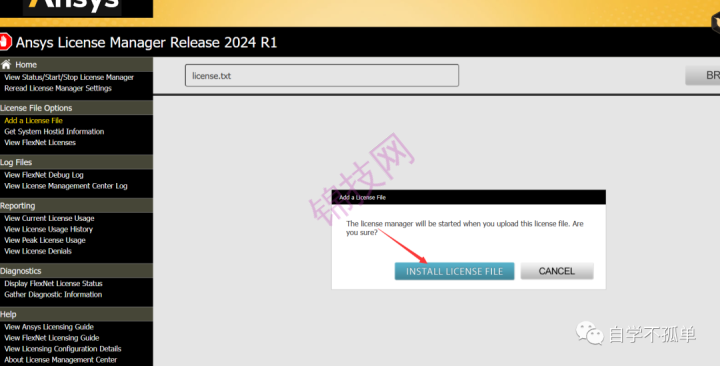Image resolution: width=720 pixels, height=366 pixels.
Task: Click the red stop icon beside title
Action: pos(5,42)
